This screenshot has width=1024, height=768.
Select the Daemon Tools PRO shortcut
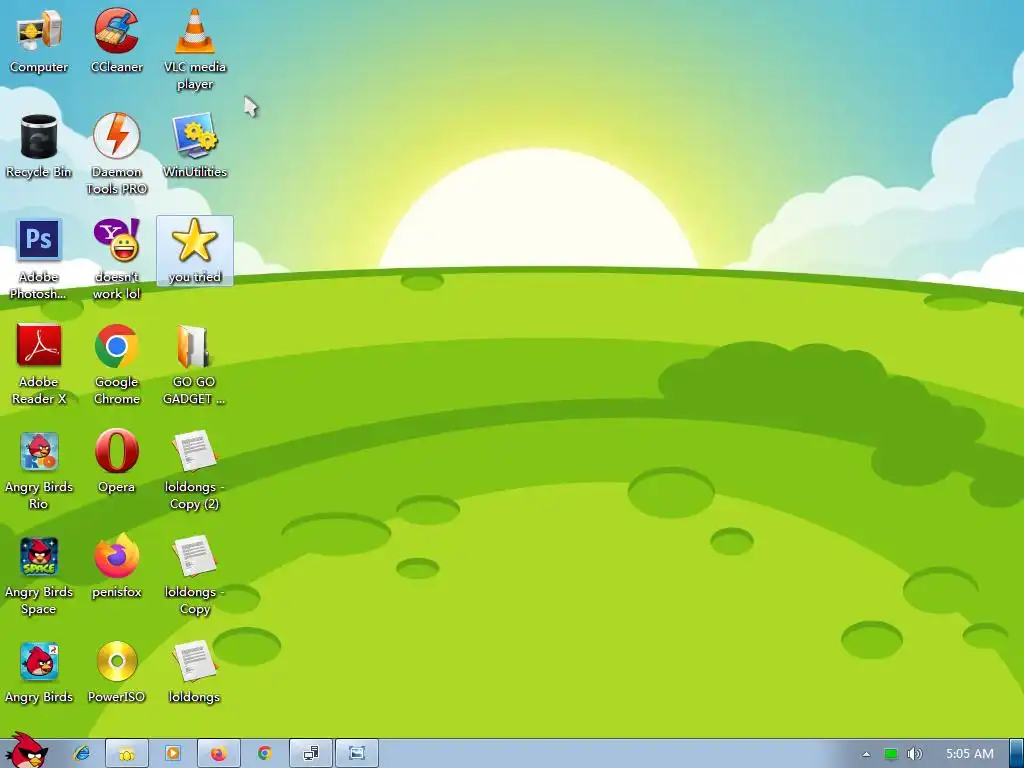[x=116, y=154]
